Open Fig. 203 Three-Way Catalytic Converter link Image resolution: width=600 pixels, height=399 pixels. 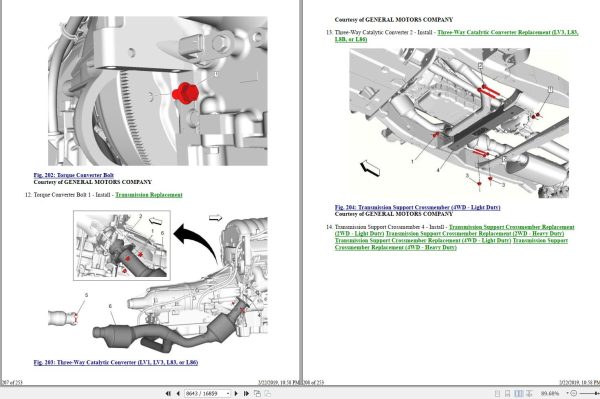[x=116, y=362]
